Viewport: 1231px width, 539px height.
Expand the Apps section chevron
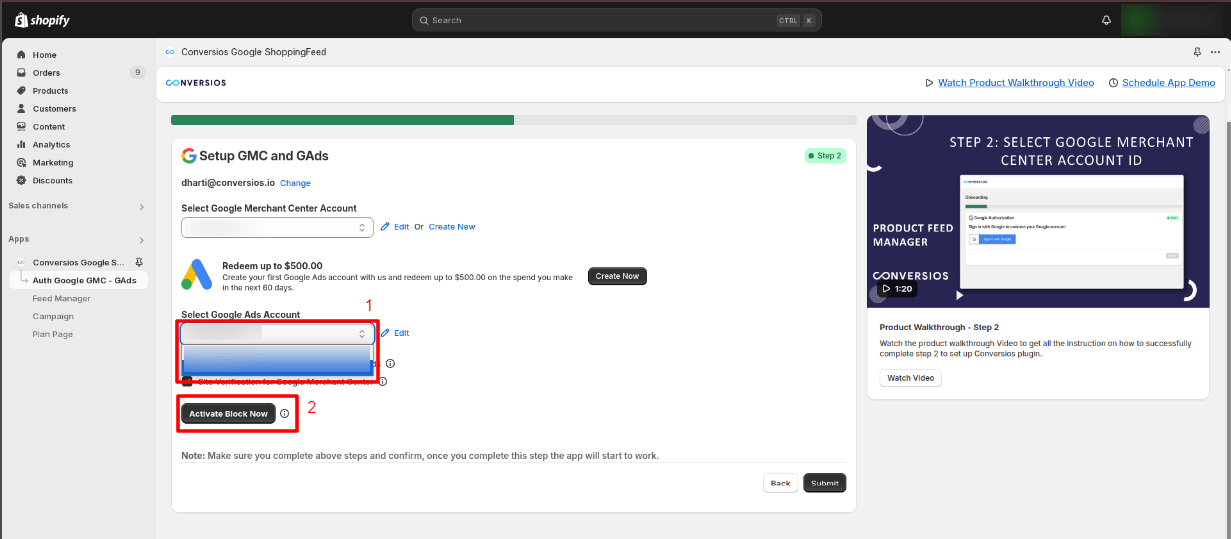(141, 240)
